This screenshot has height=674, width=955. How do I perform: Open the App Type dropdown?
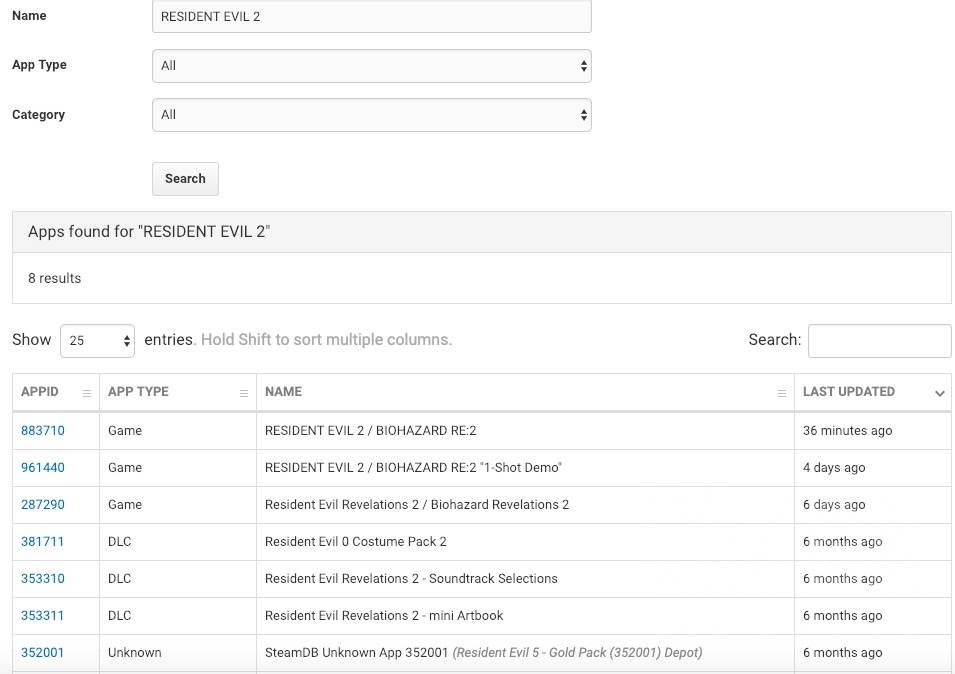tap(371, 66)
